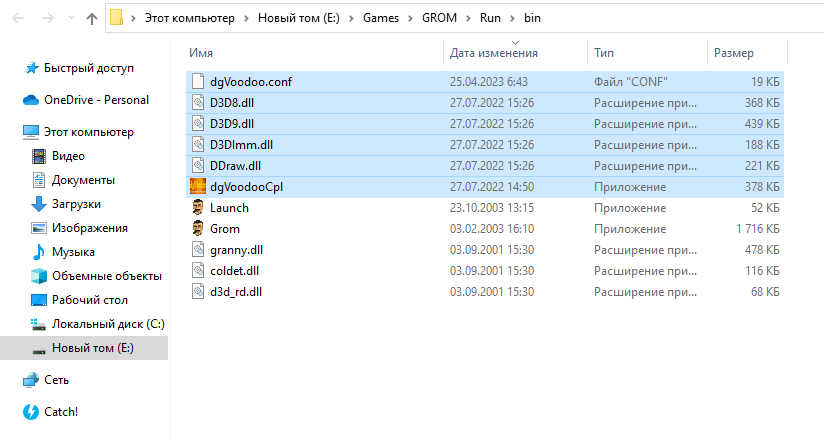Open the chevron after Этот компьютер breadcrumb

247,18
